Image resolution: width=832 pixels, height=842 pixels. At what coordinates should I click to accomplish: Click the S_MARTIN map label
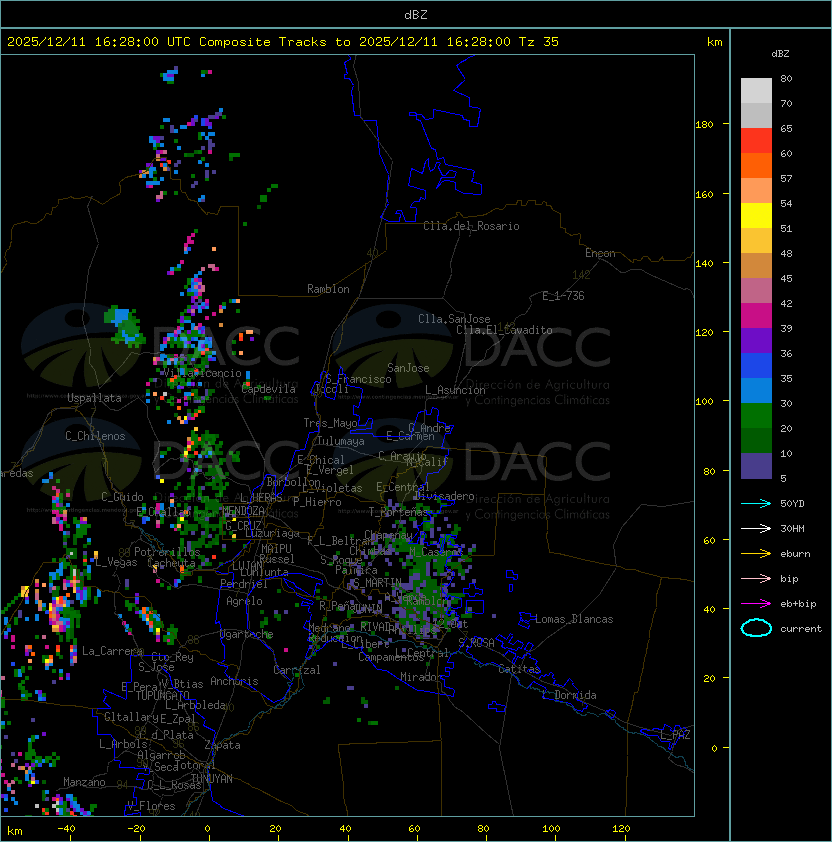(377, 582)
